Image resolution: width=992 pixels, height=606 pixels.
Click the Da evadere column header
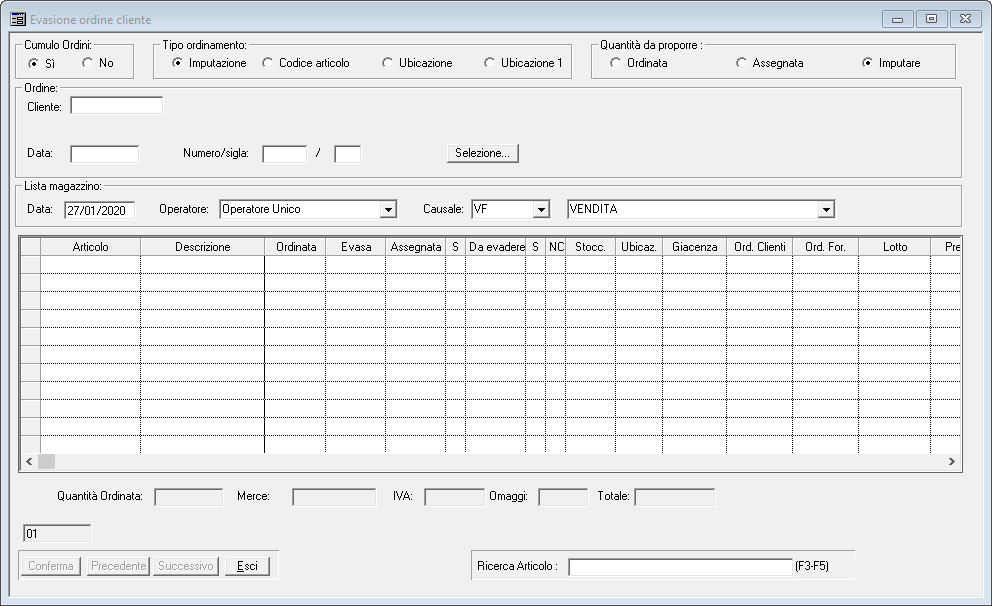coord(495,247)
